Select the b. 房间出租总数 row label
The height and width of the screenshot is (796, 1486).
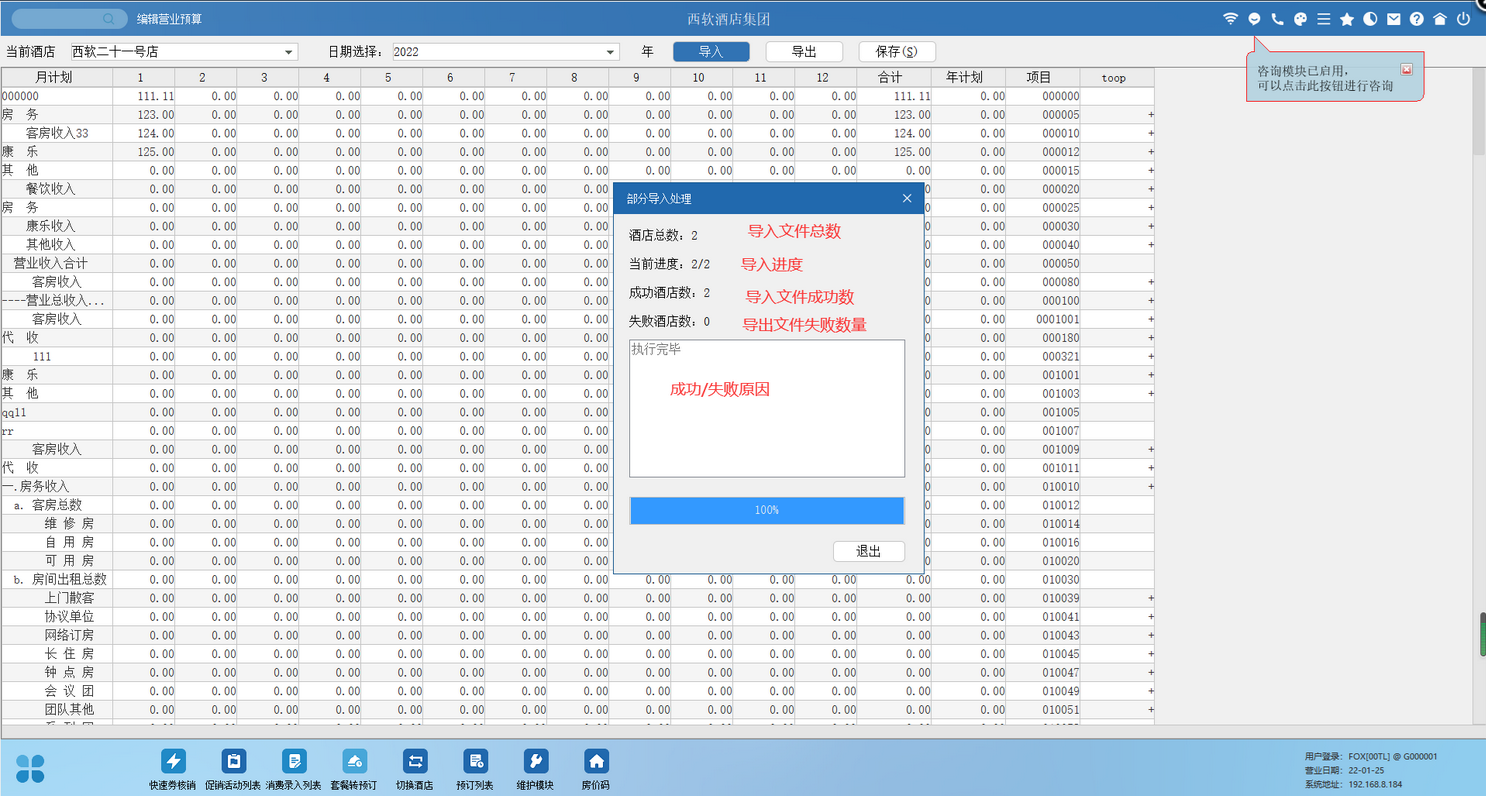point(60,579)
